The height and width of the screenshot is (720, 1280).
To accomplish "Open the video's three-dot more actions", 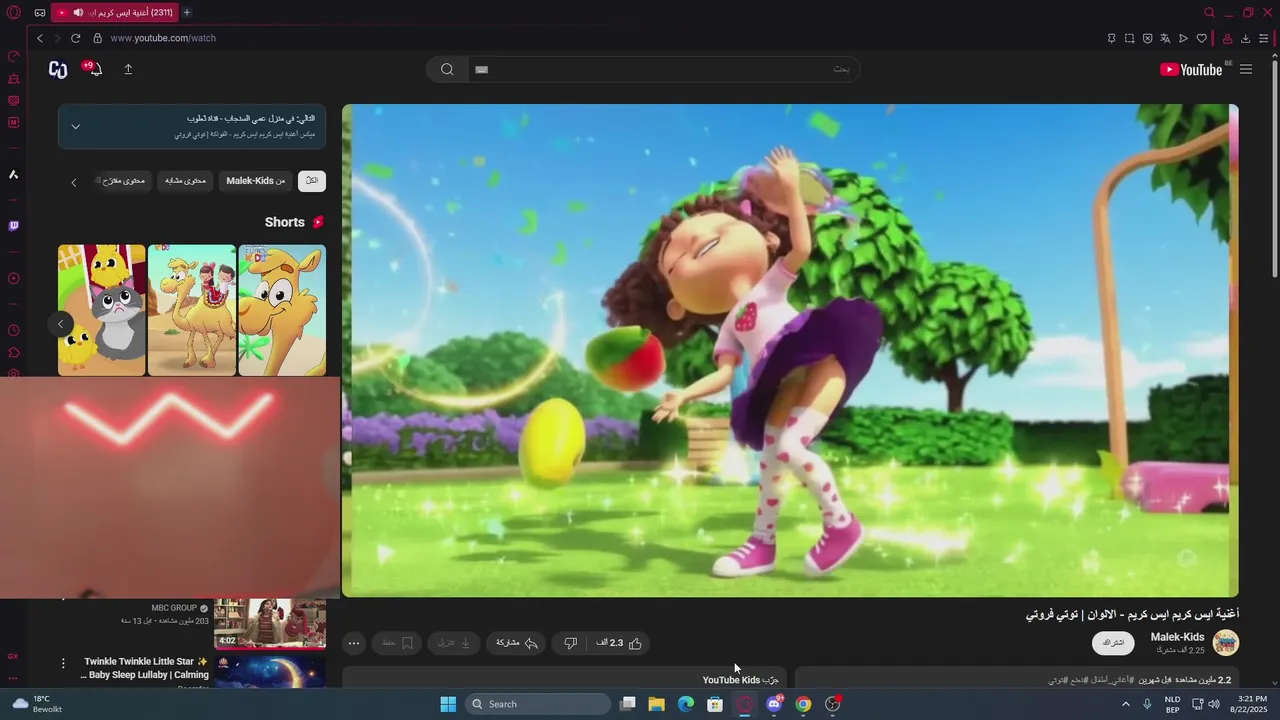I will [354, 643].
